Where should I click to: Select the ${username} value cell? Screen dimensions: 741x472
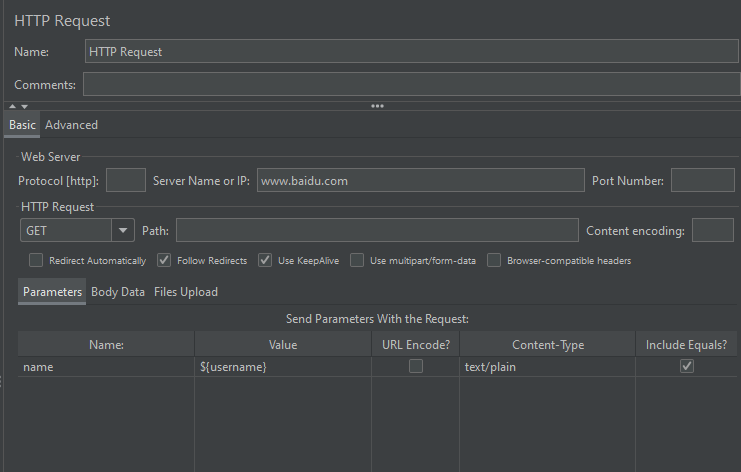point(282,367)
